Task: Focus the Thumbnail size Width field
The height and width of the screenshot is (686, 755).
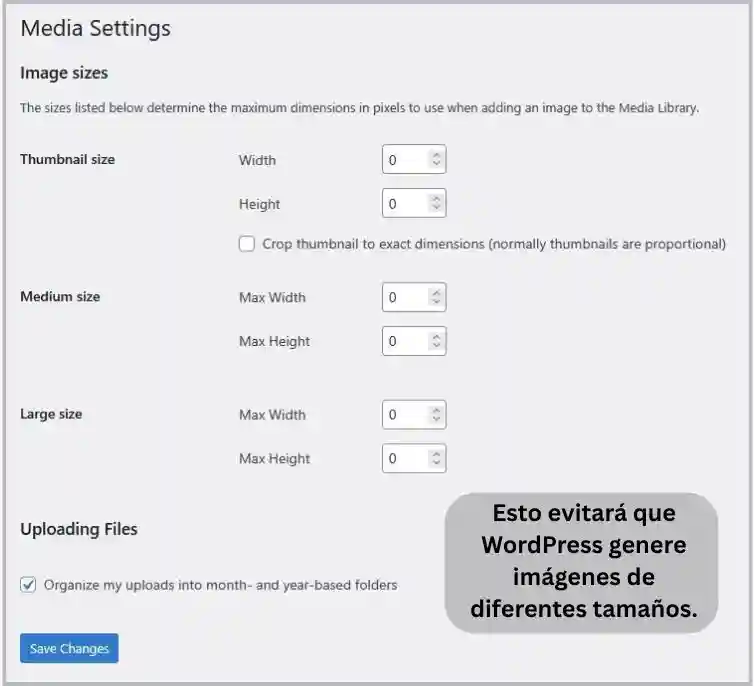Action: coord(414,159)
